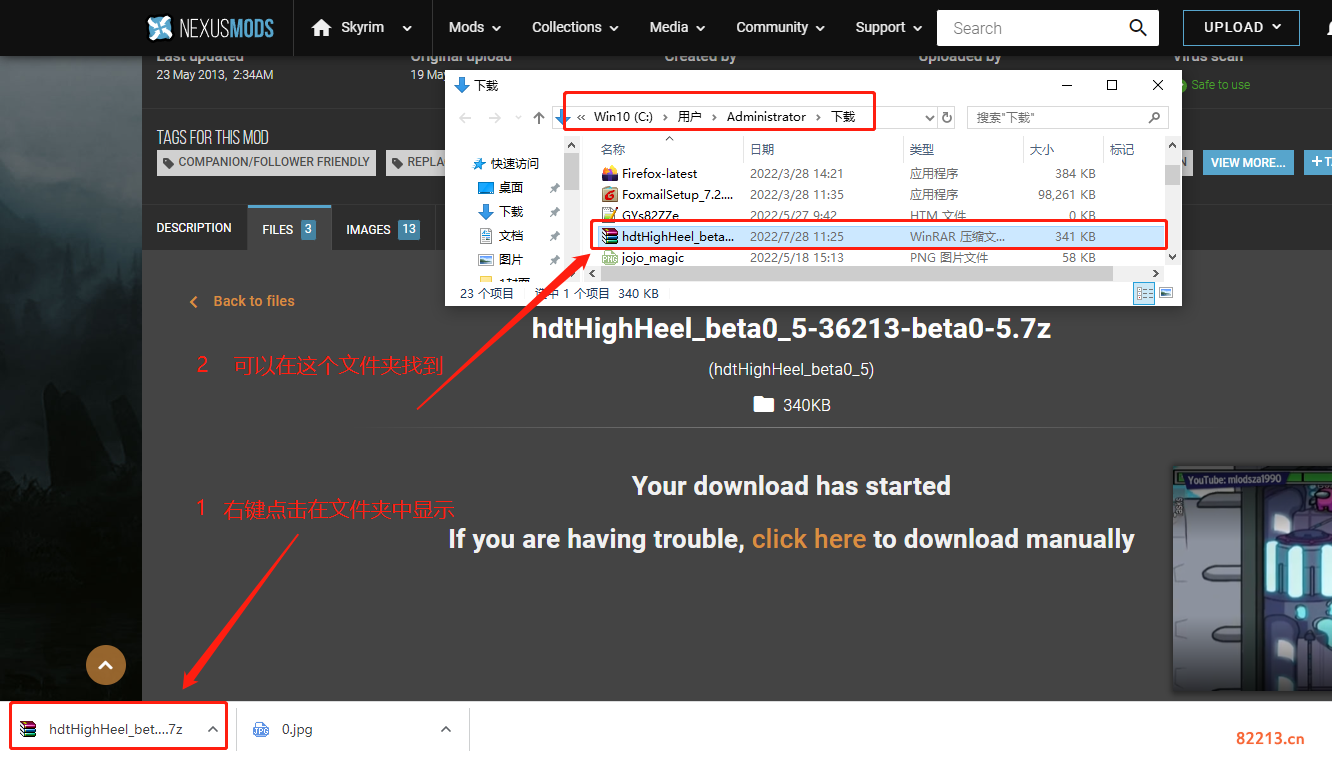
Task: Sort by 类型 column header
Action: [921, 149]
